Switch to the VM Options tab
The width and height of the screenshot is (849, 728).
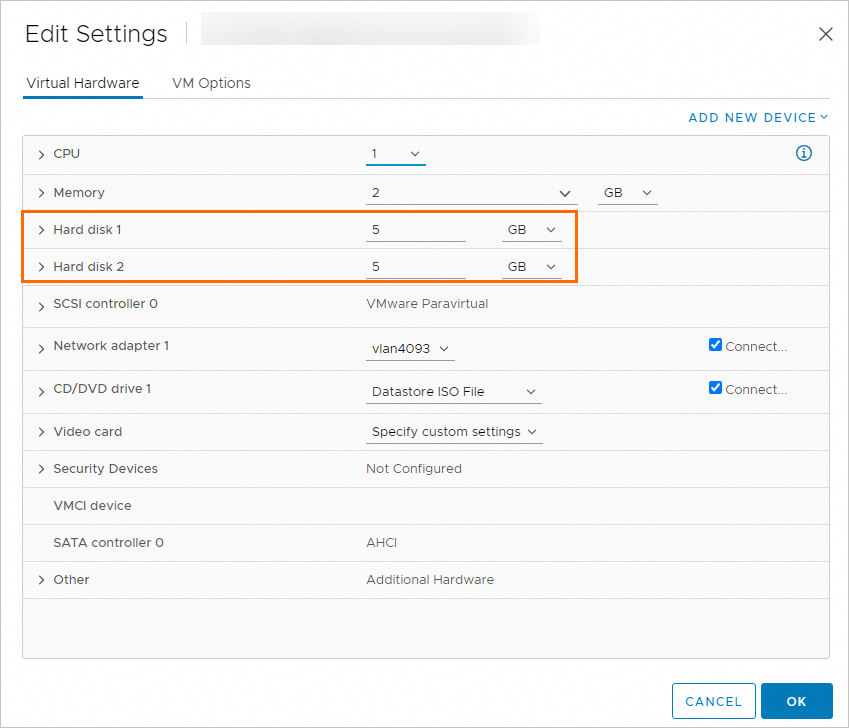(211, 83)
